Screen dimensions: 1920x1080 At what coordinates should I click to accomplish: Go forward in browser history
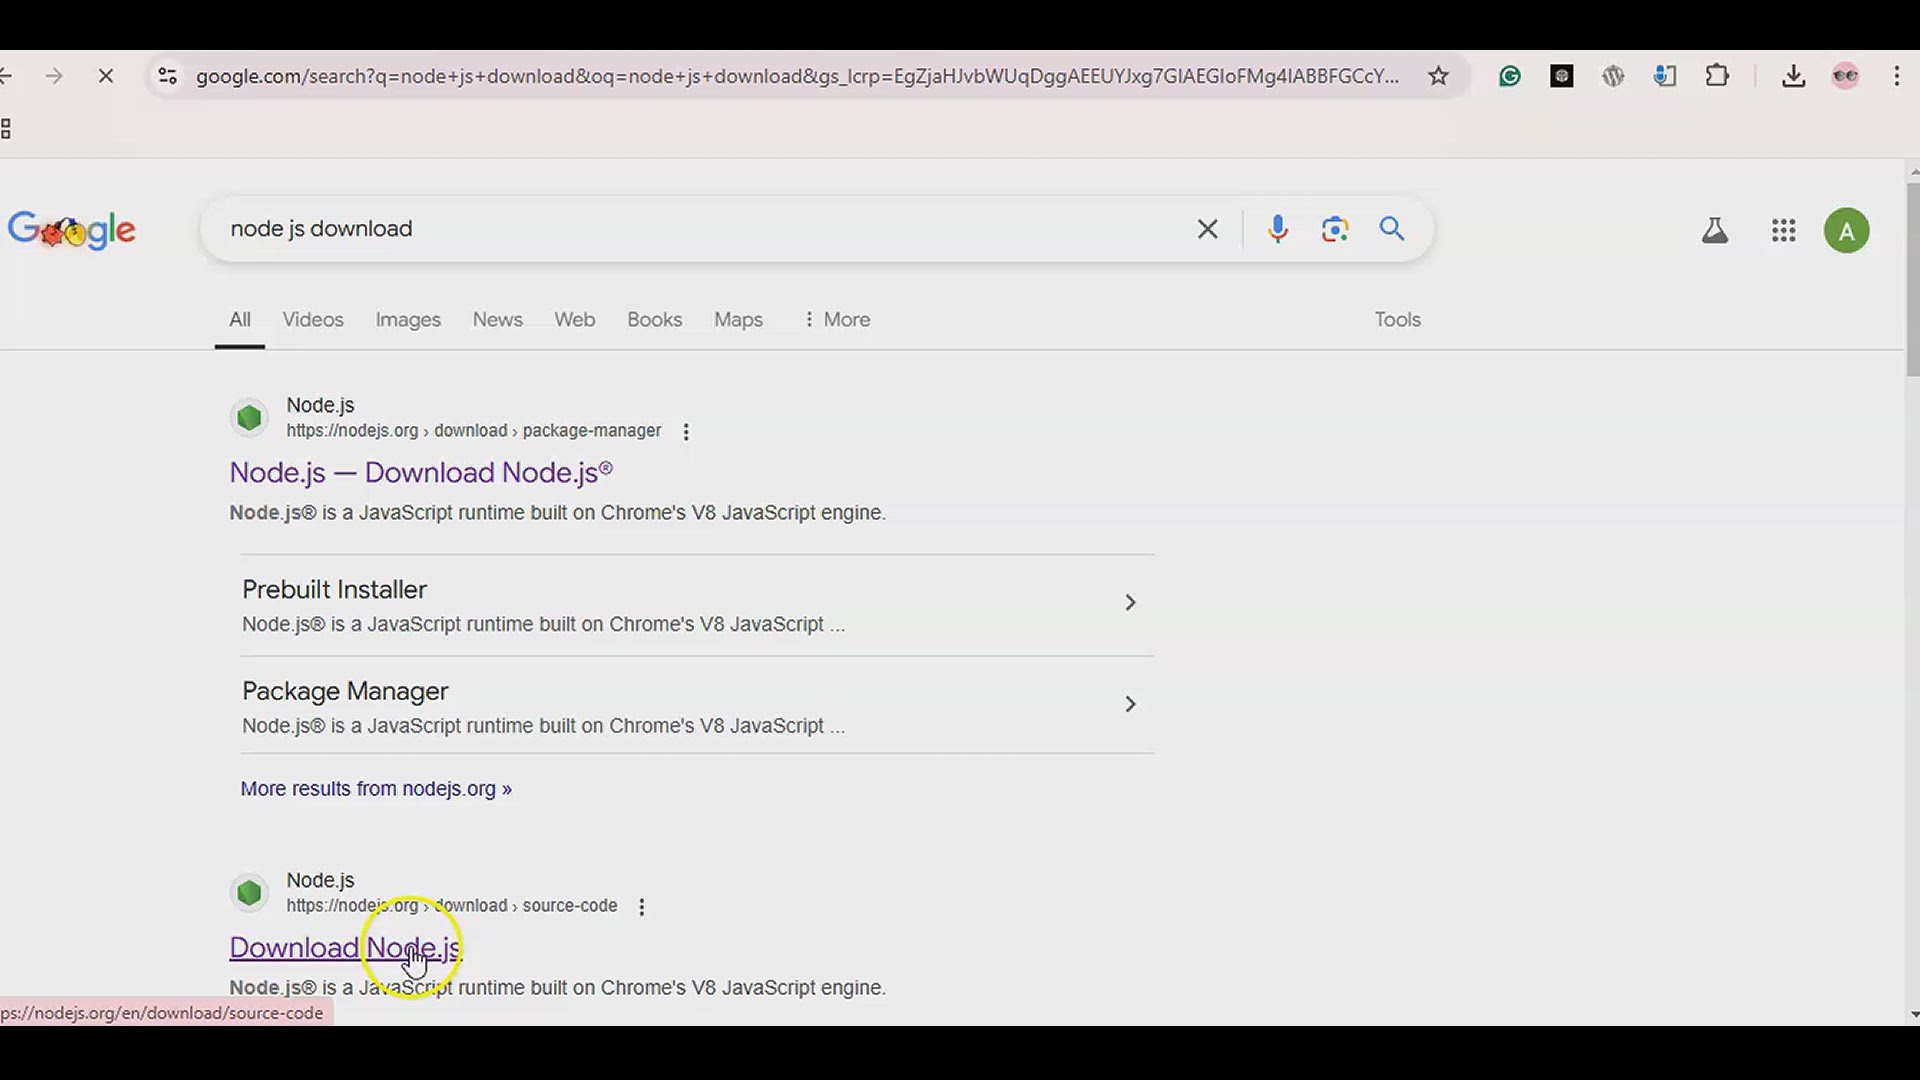(54, 76)
